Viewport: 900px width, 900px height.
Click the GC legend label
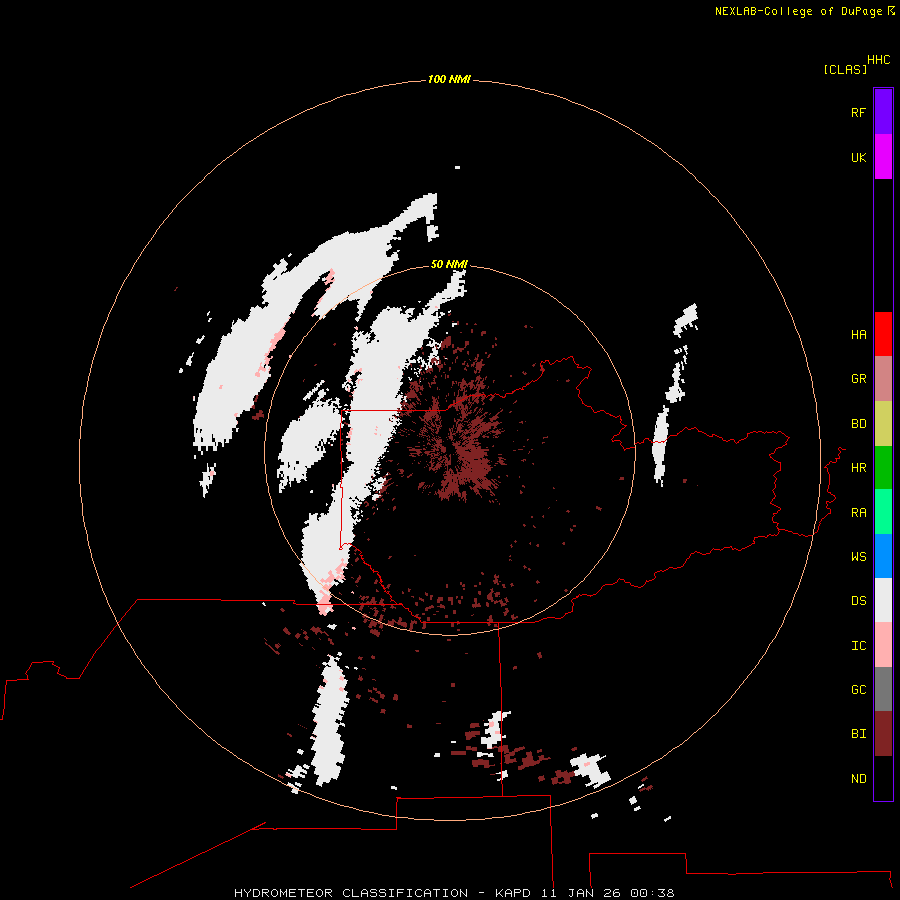click(858, 690)
